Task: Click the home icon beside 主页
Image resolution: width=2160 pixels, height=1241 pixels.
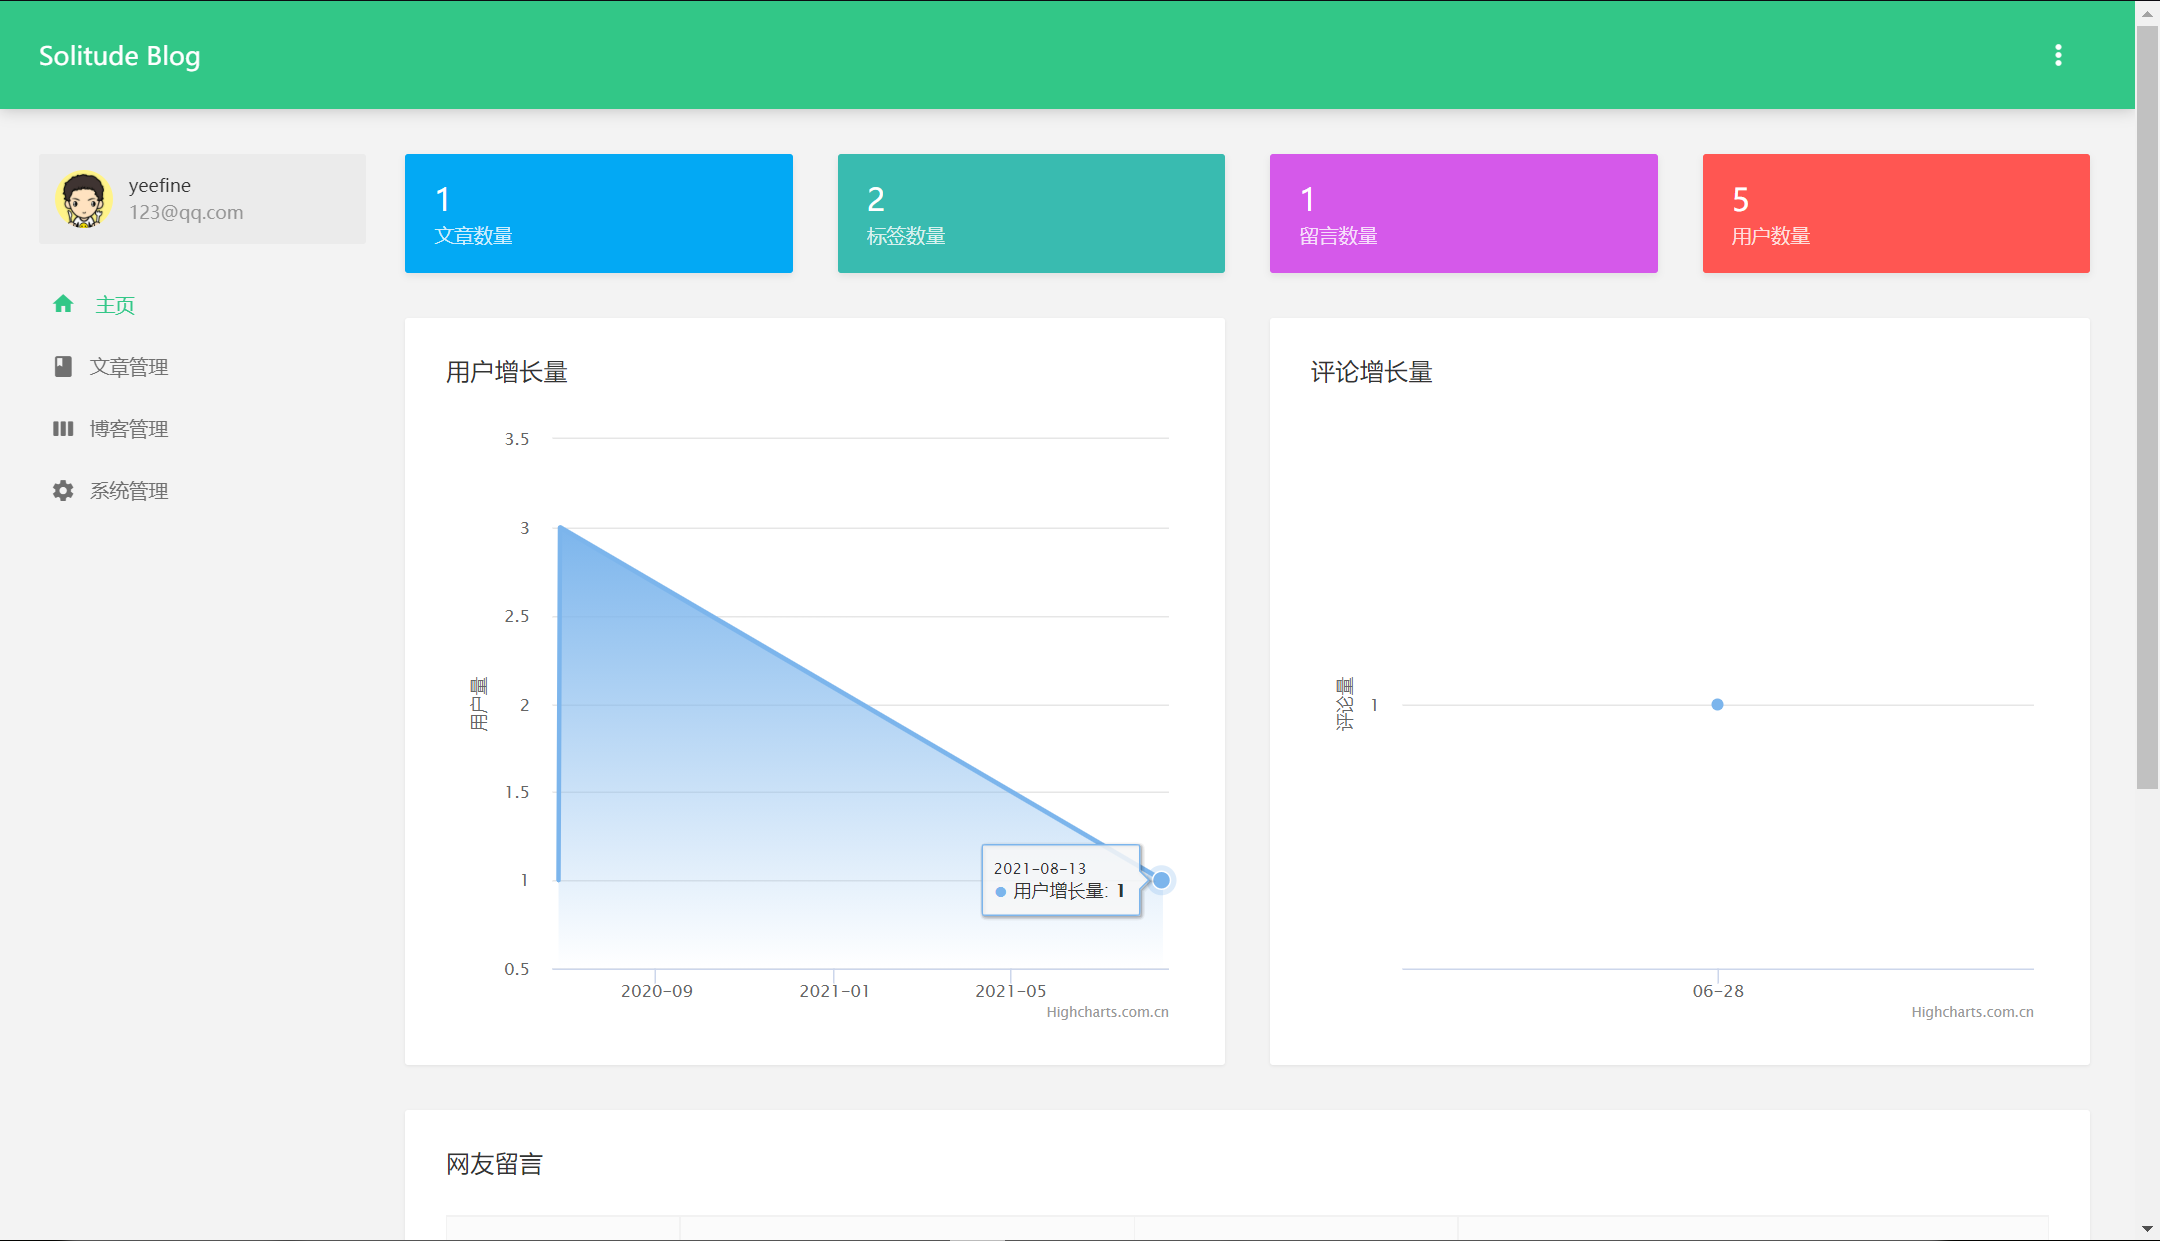Action: coord(63,304)
